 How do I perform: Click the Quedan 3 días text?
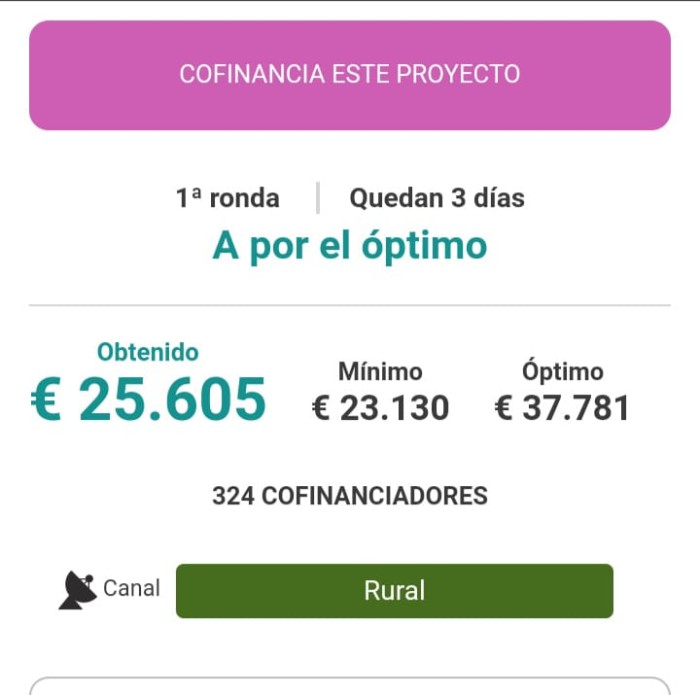436,198
